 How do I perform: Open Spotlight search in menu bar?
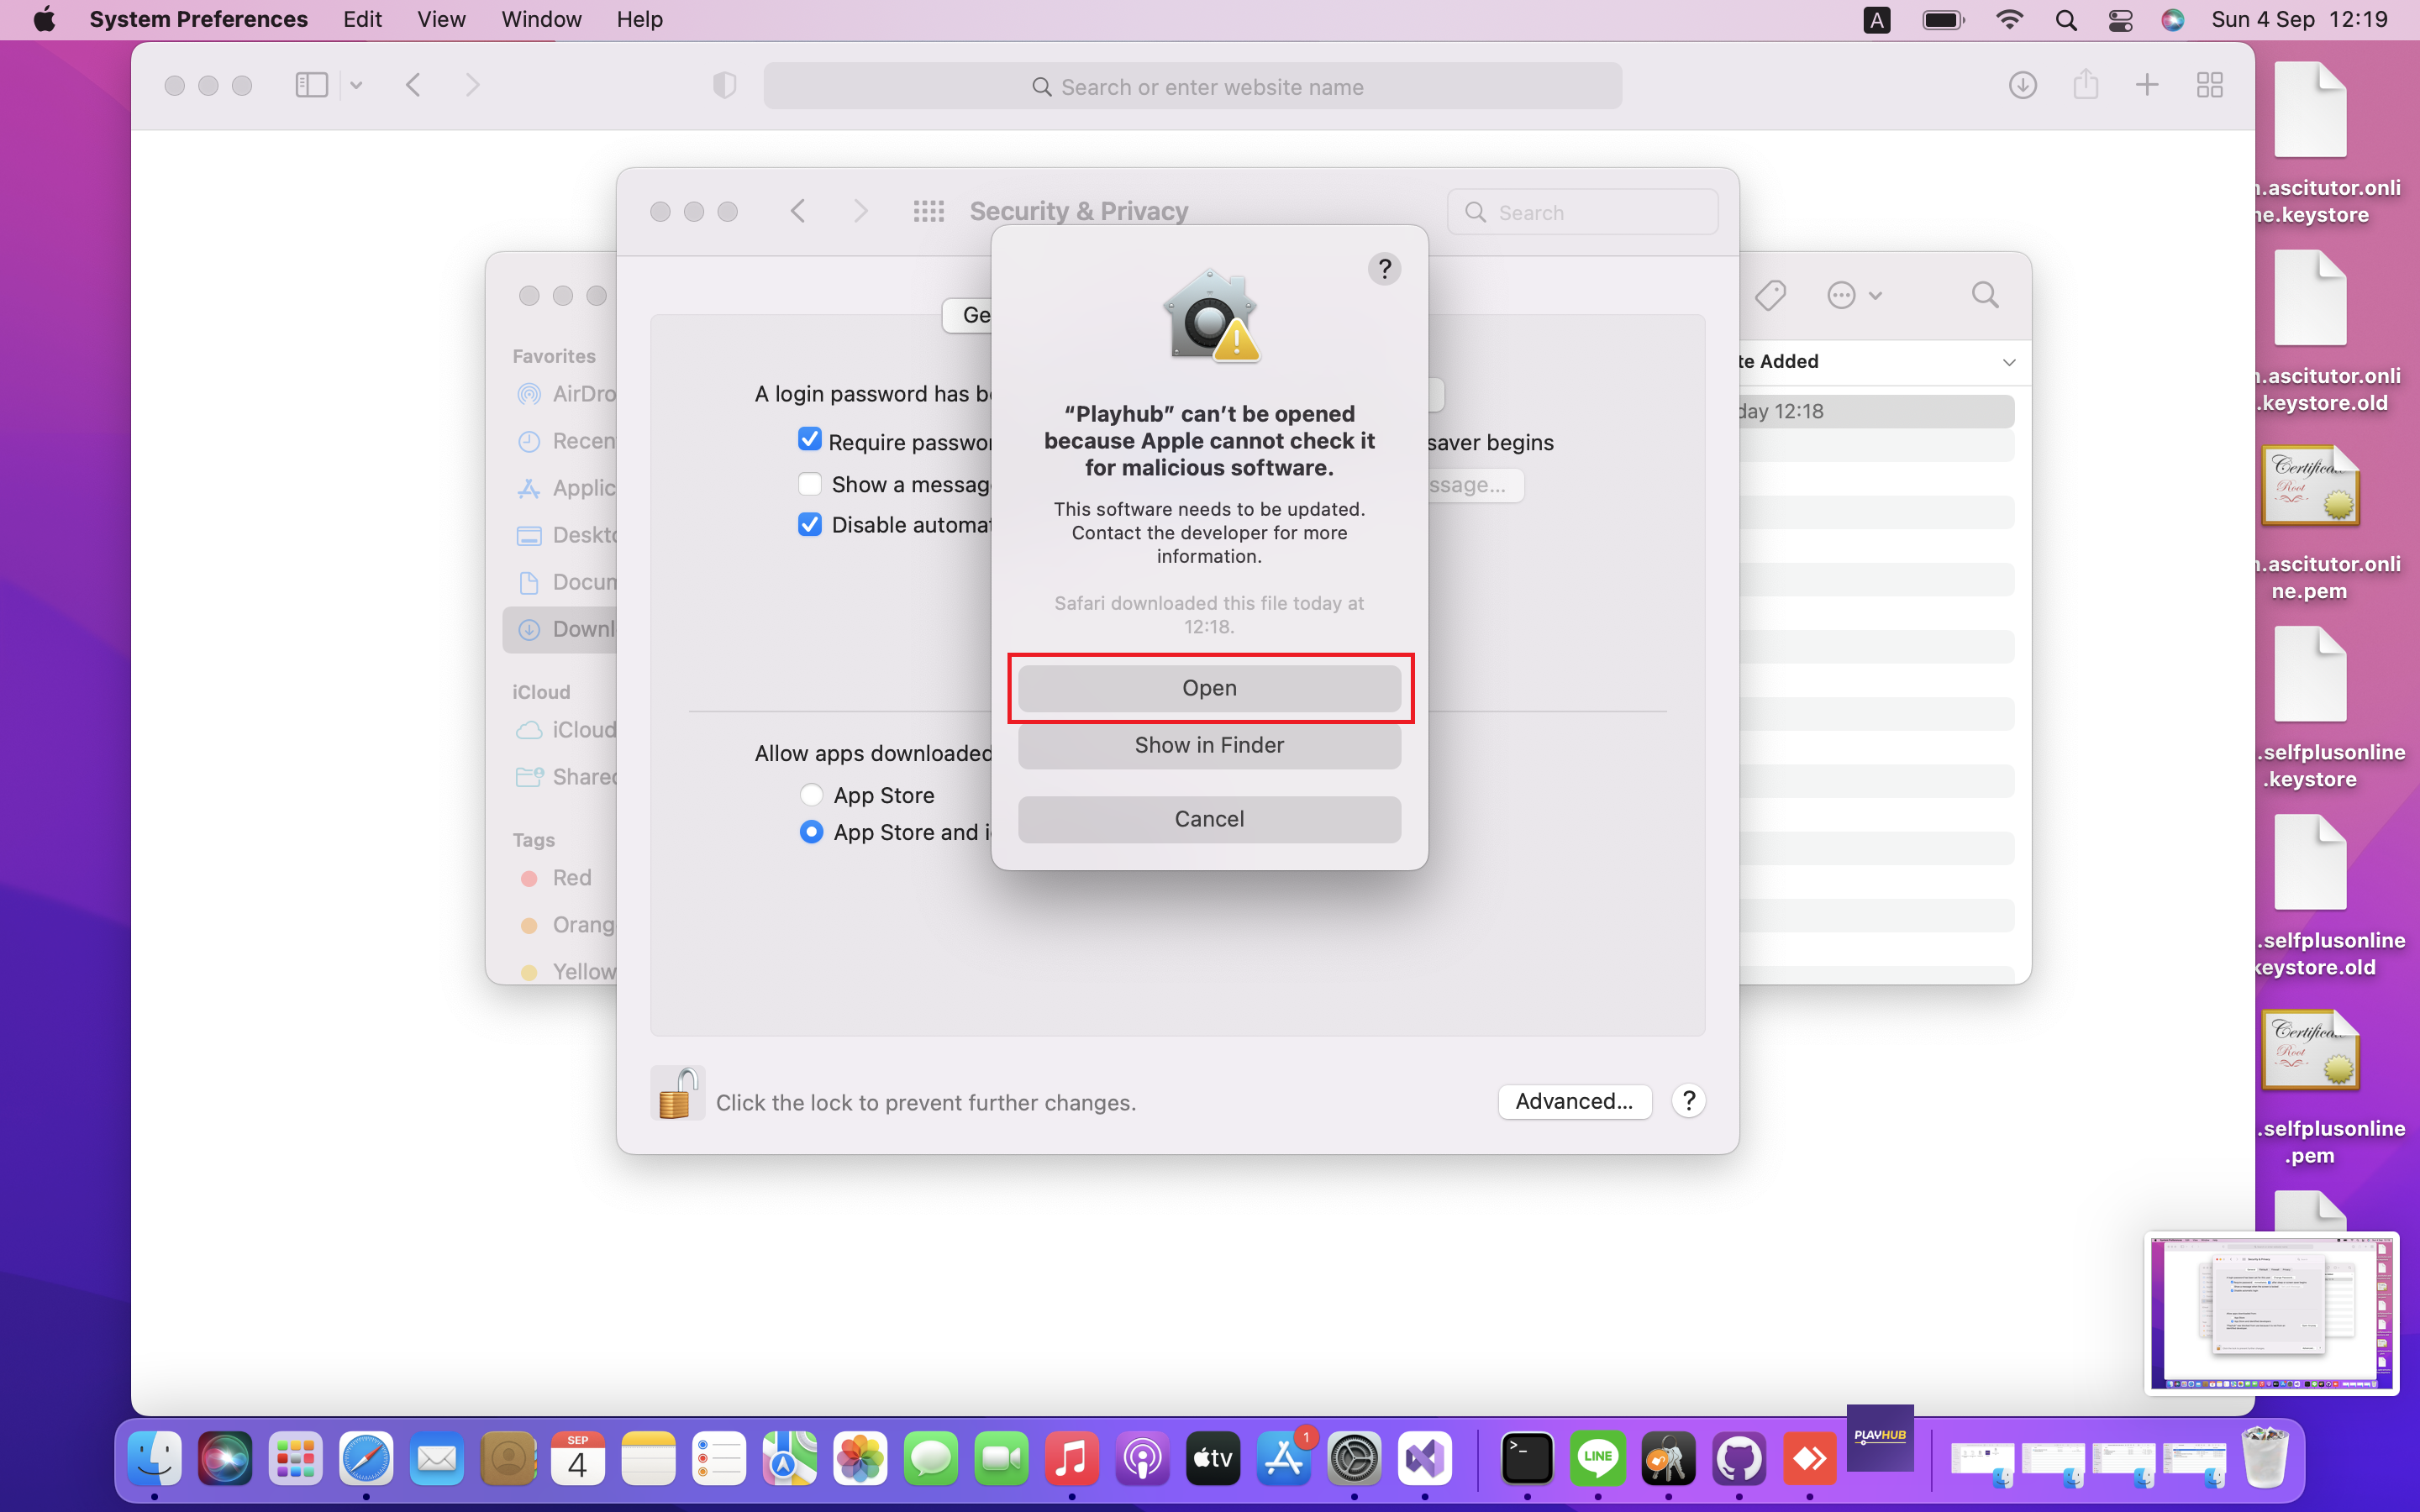2066,20
